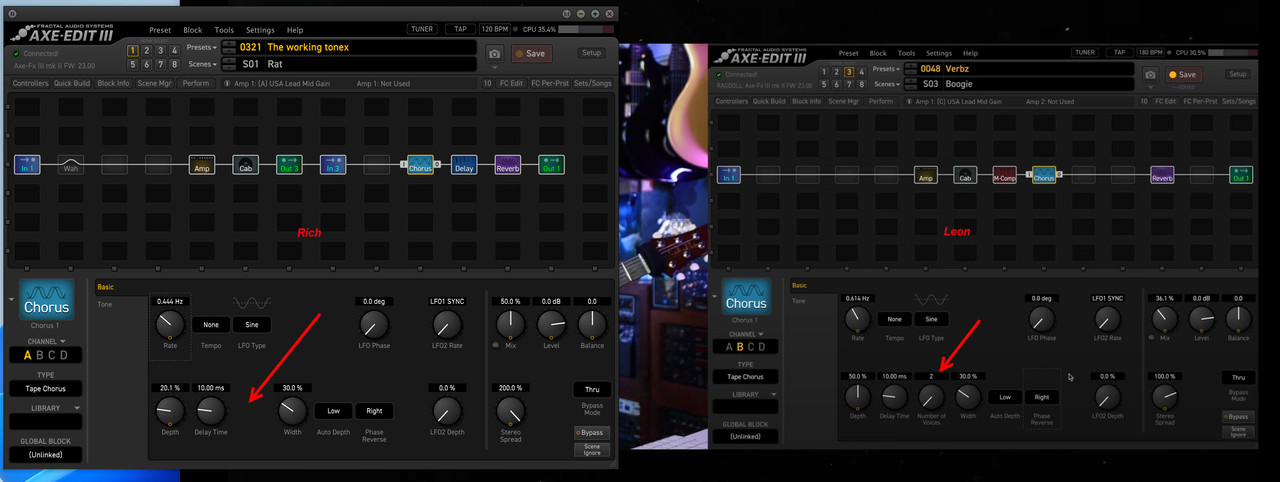Select the Out 1 block in Leon window

(1241, 176)
